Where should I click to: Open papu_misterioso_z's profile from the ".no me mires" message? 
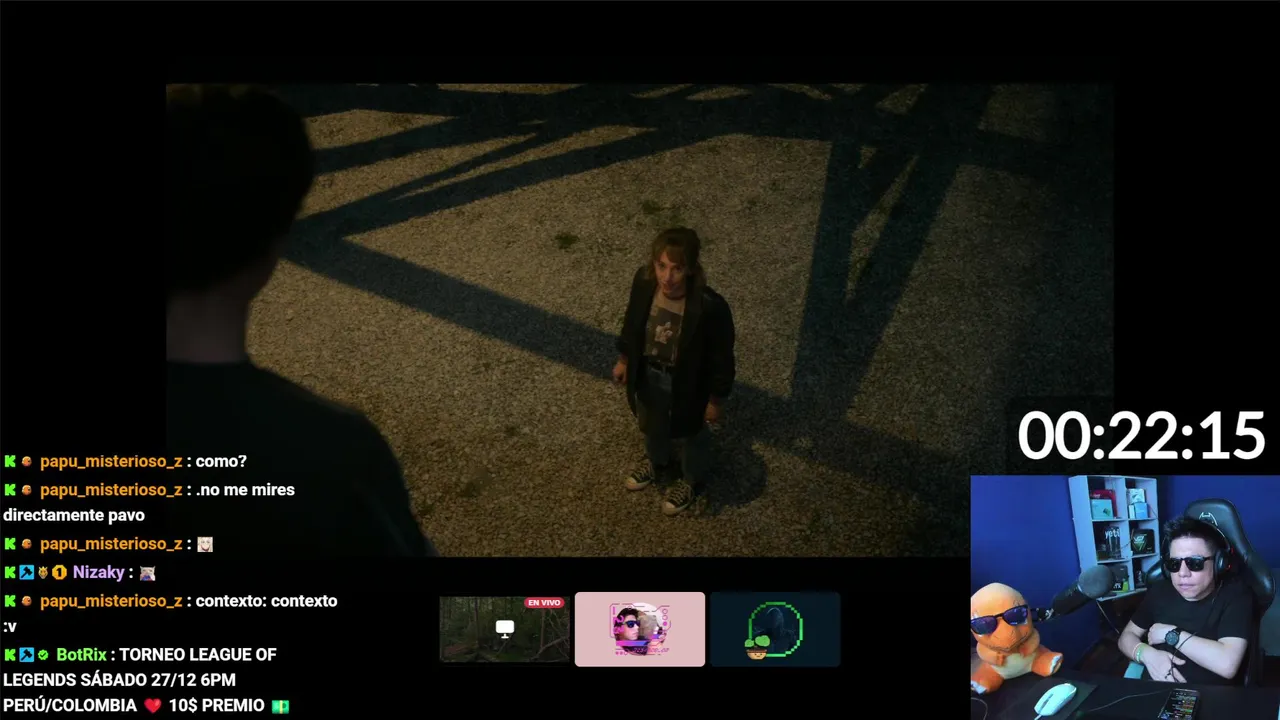111,490
